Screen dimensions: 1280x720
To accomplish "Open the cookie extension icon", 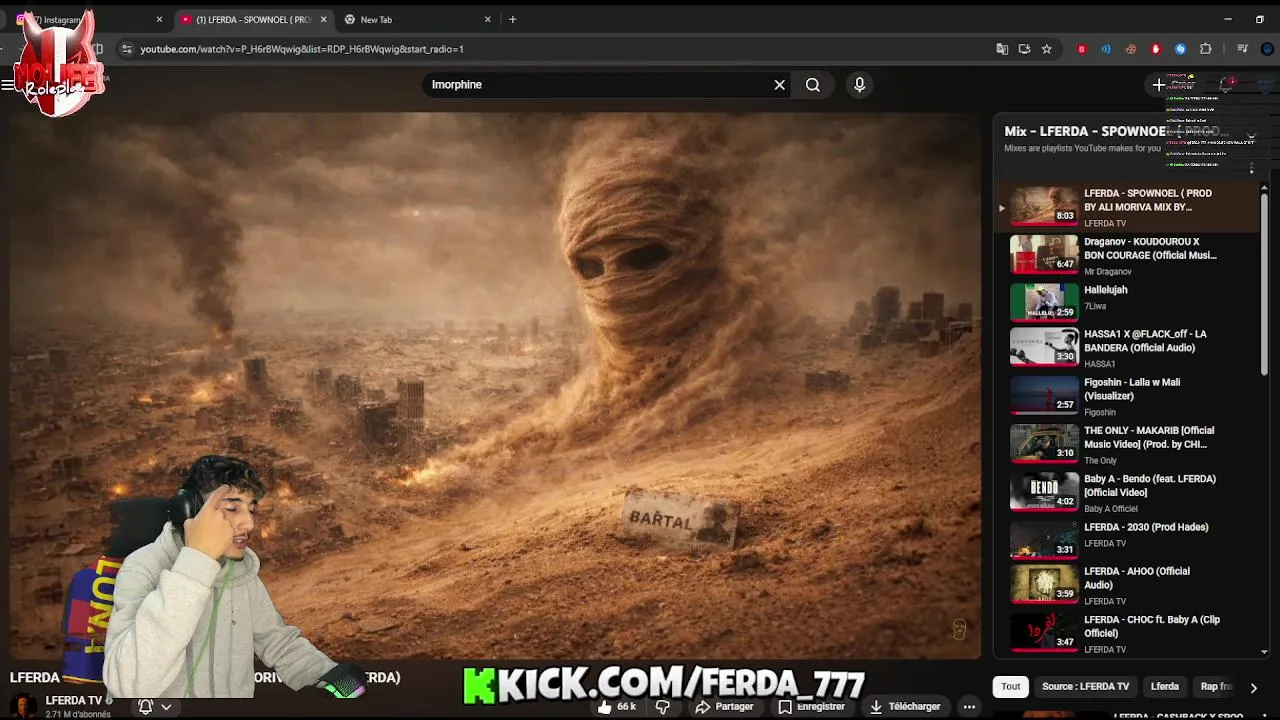I will point(1131,48).
